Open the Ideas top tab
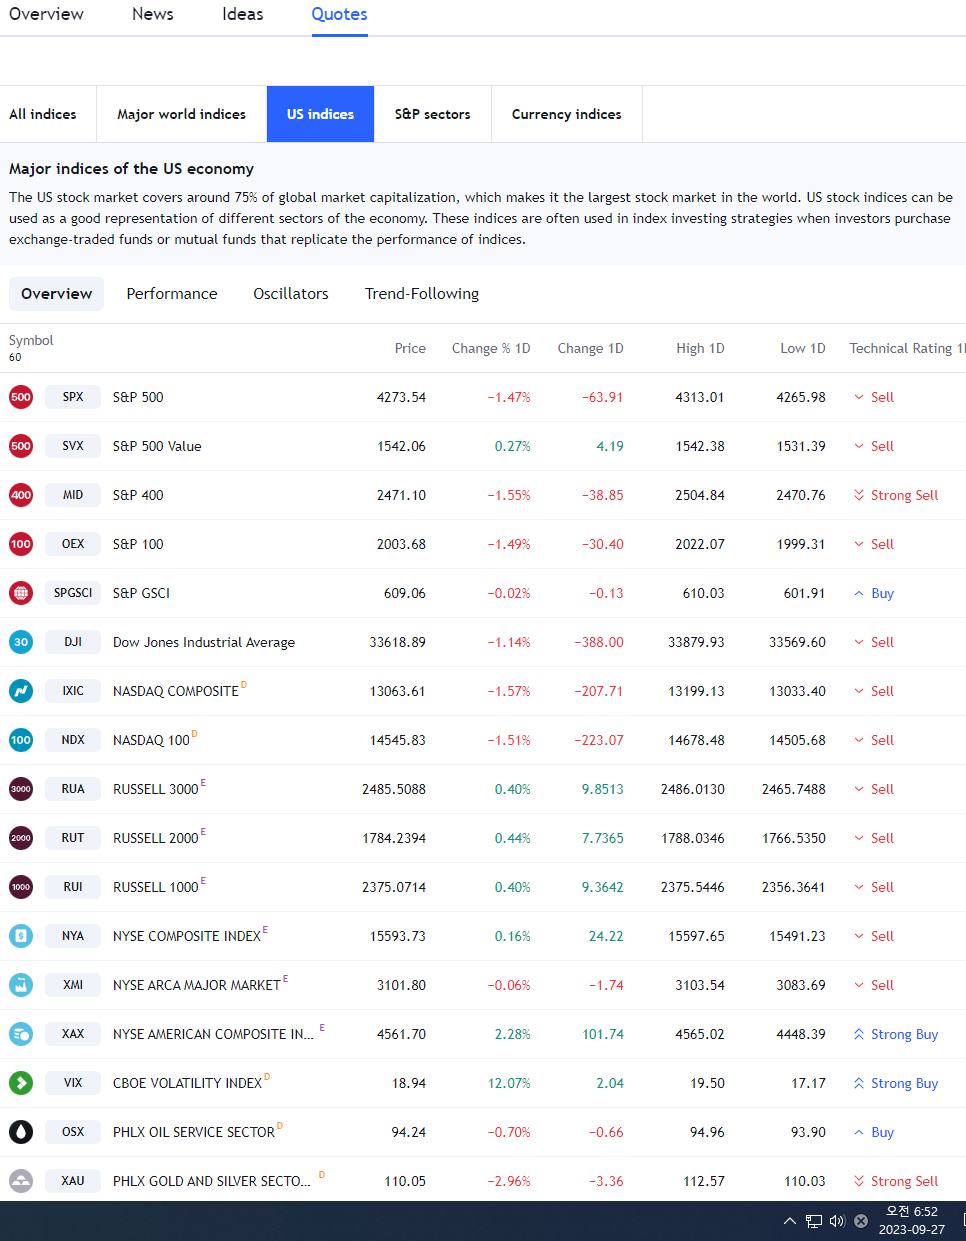 point(243,14)
